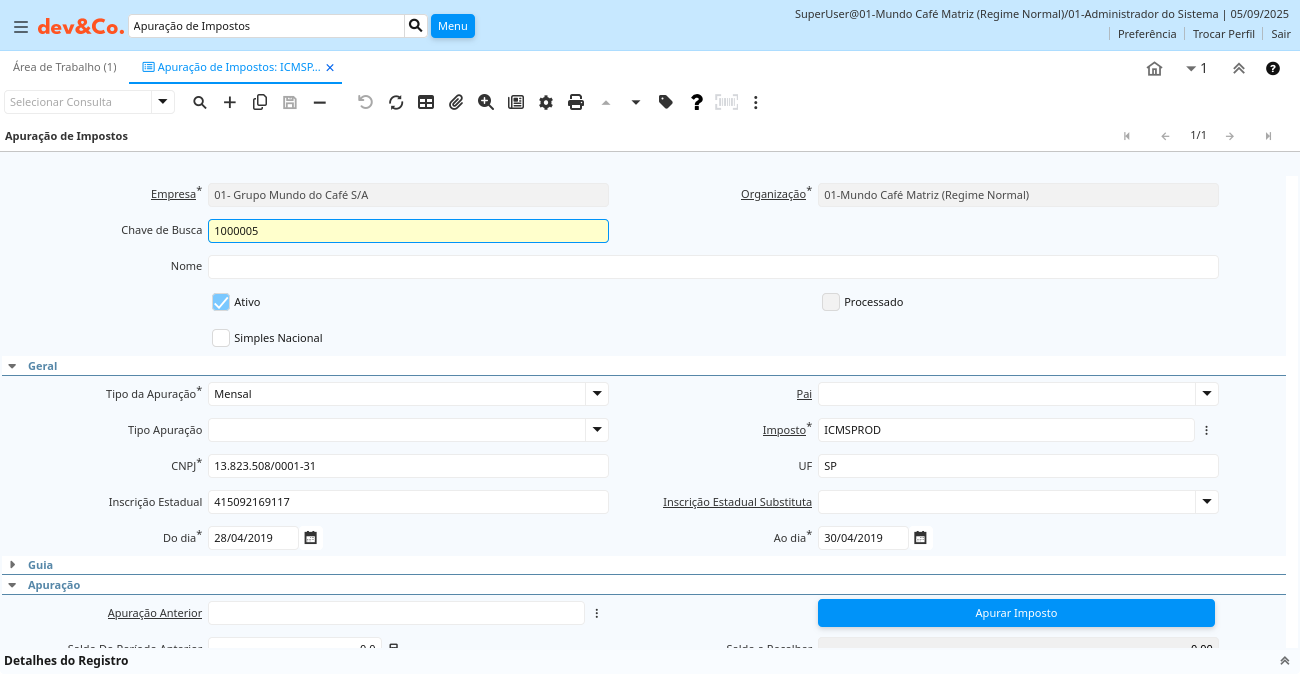
Task: Switch to Área de Trabalho tab
Action: (64, 67)
